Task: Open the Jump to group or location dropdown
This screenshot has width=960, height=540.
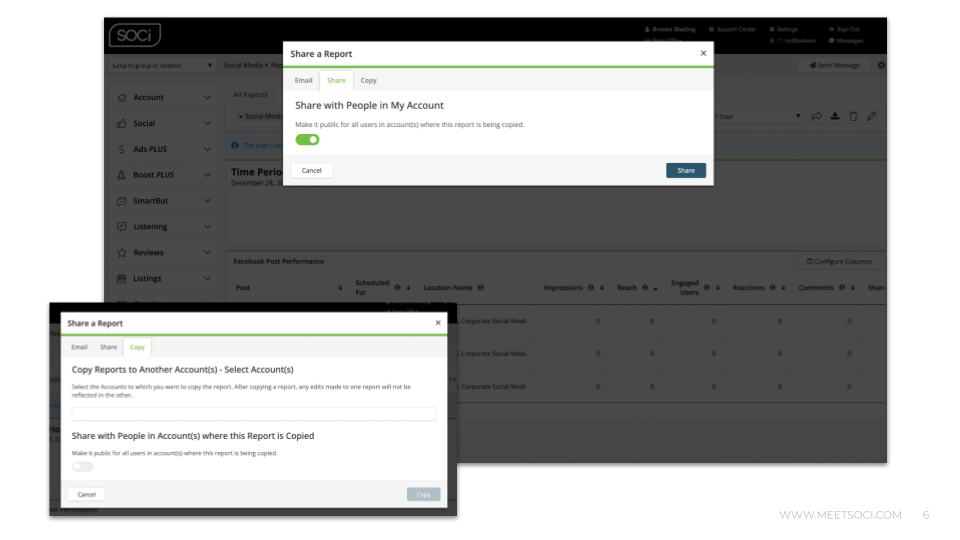Action: [162, 66]
